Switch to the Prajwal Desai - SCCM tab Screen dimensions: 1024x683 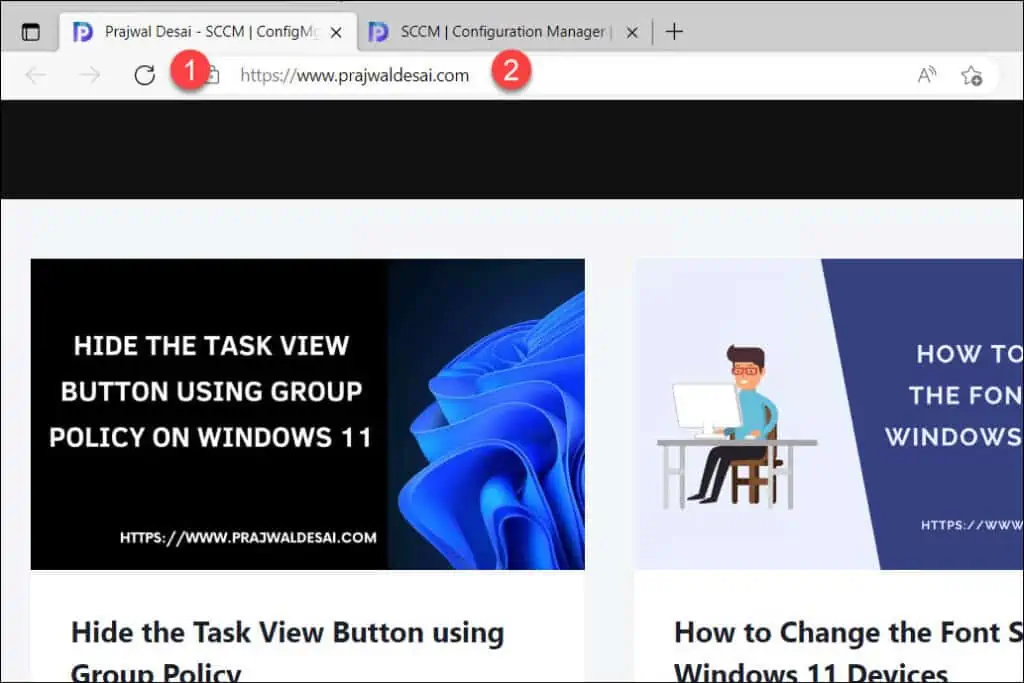208,32
